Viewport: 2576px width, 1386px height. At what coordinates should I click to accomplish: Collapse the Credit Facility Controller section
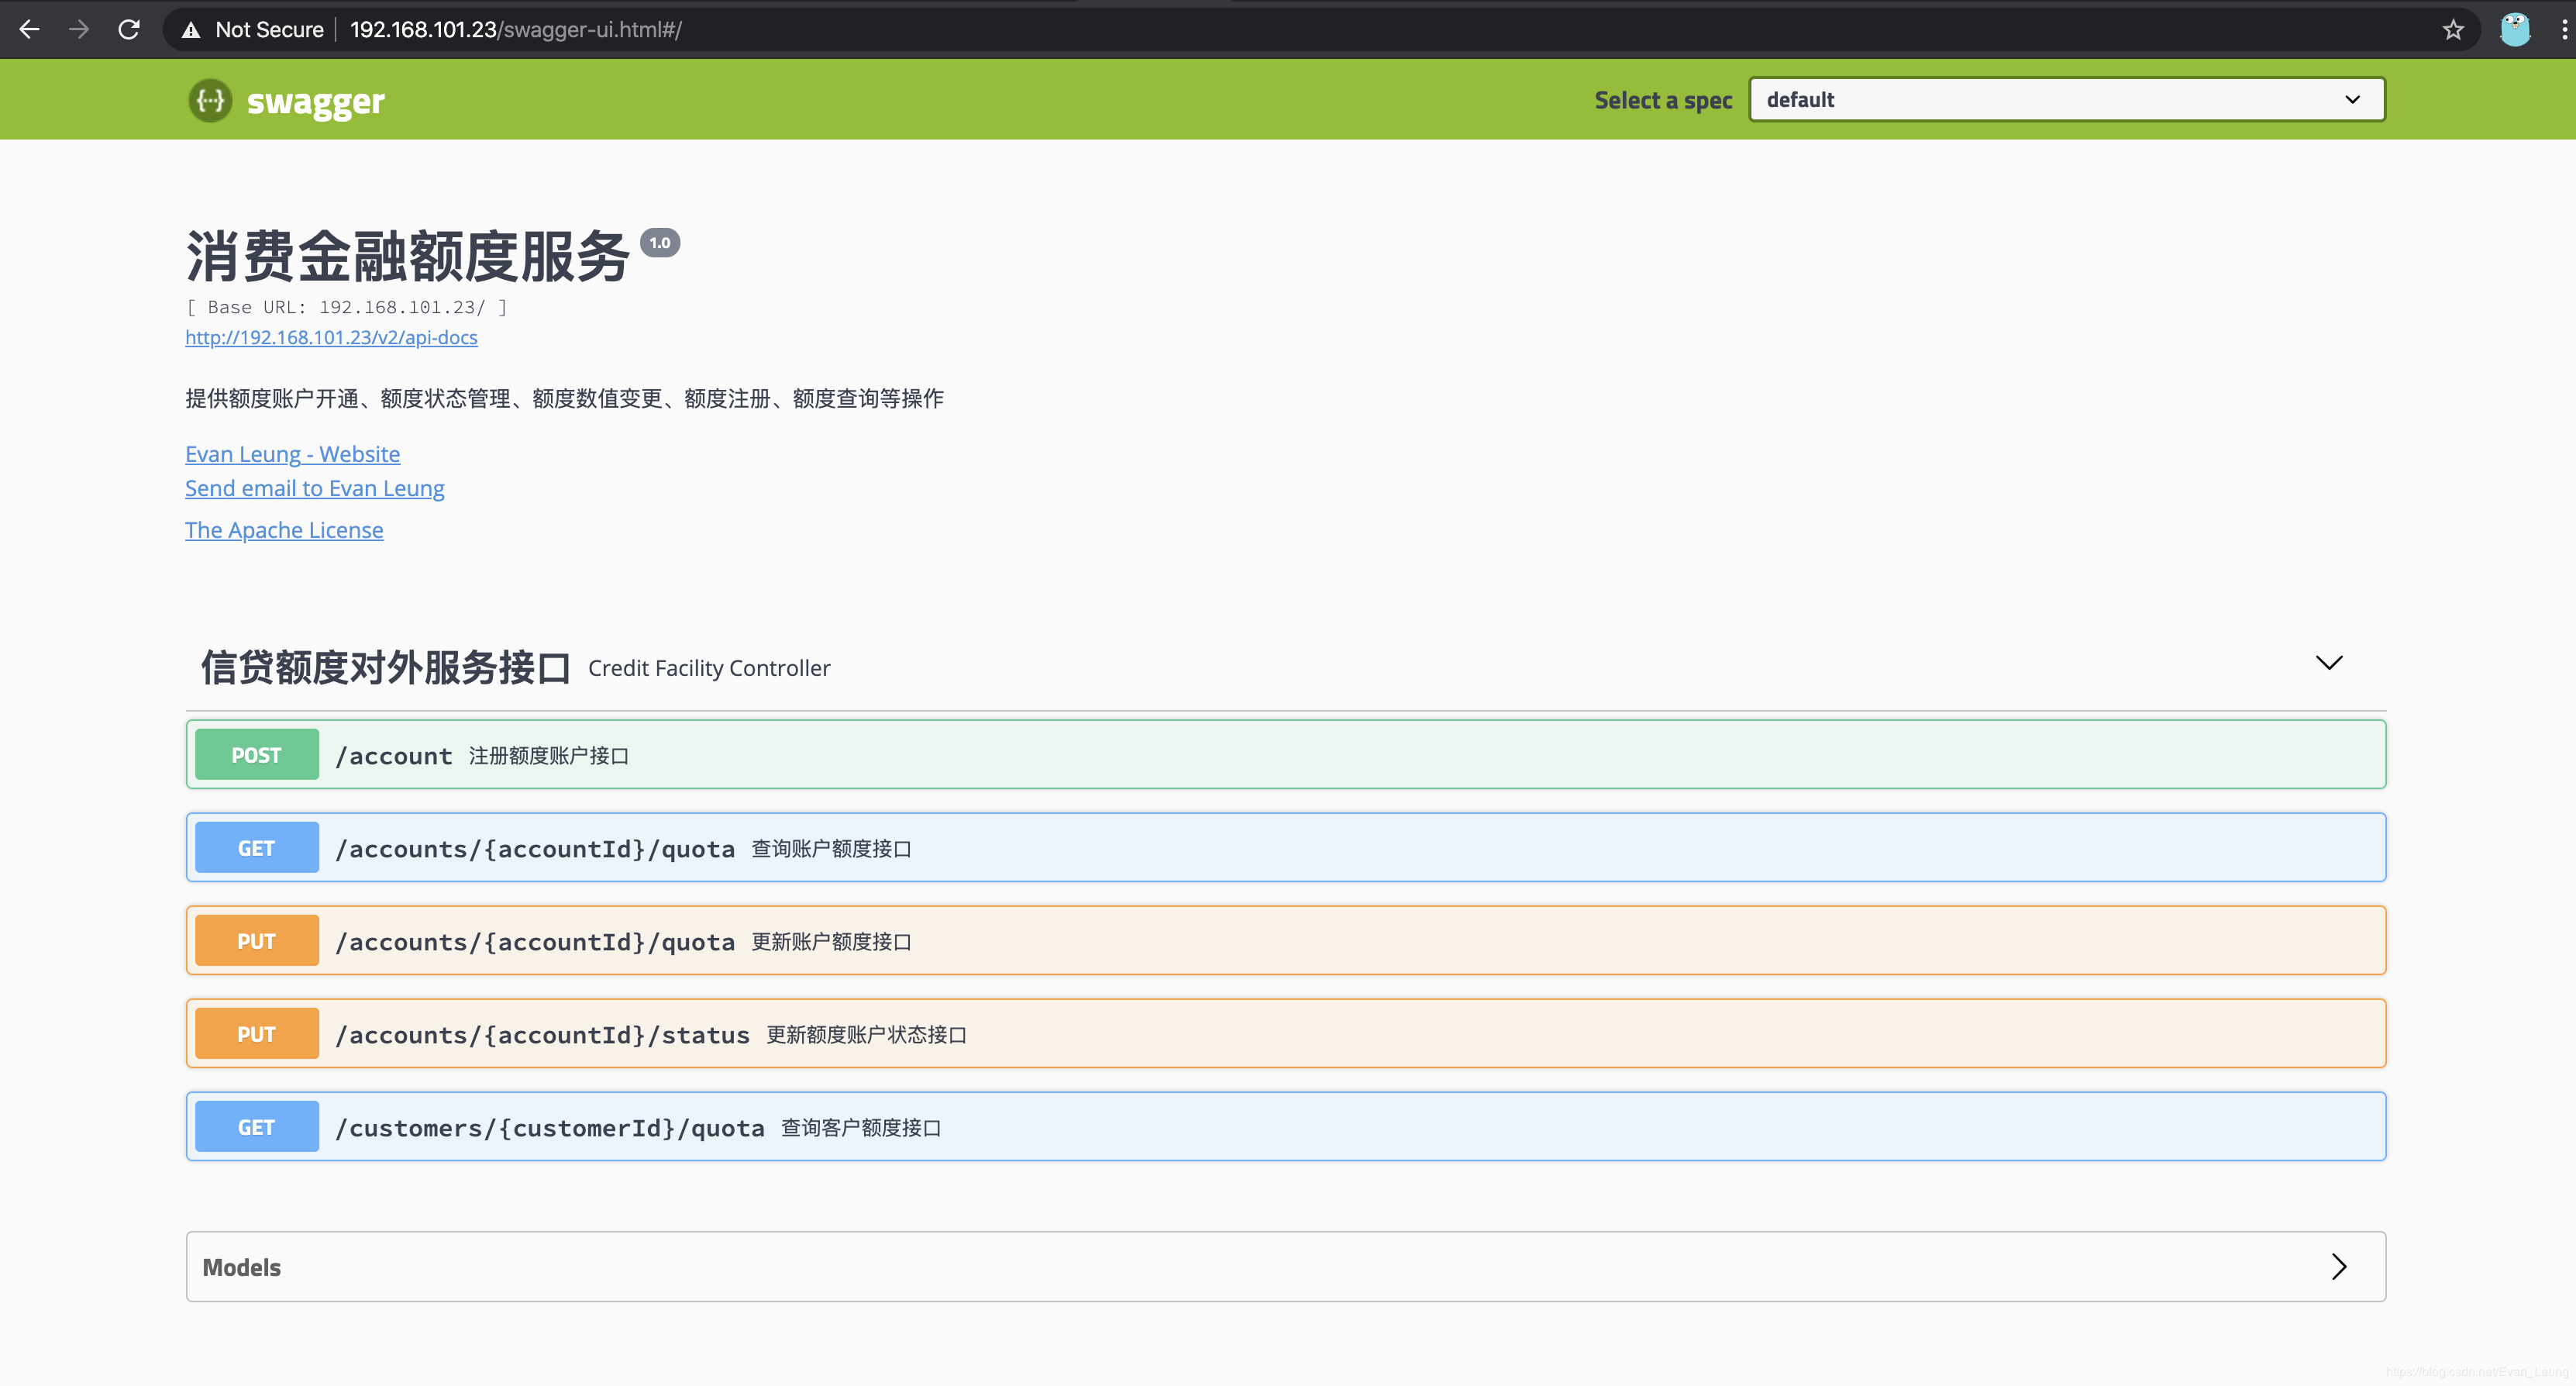[2328, 663]
